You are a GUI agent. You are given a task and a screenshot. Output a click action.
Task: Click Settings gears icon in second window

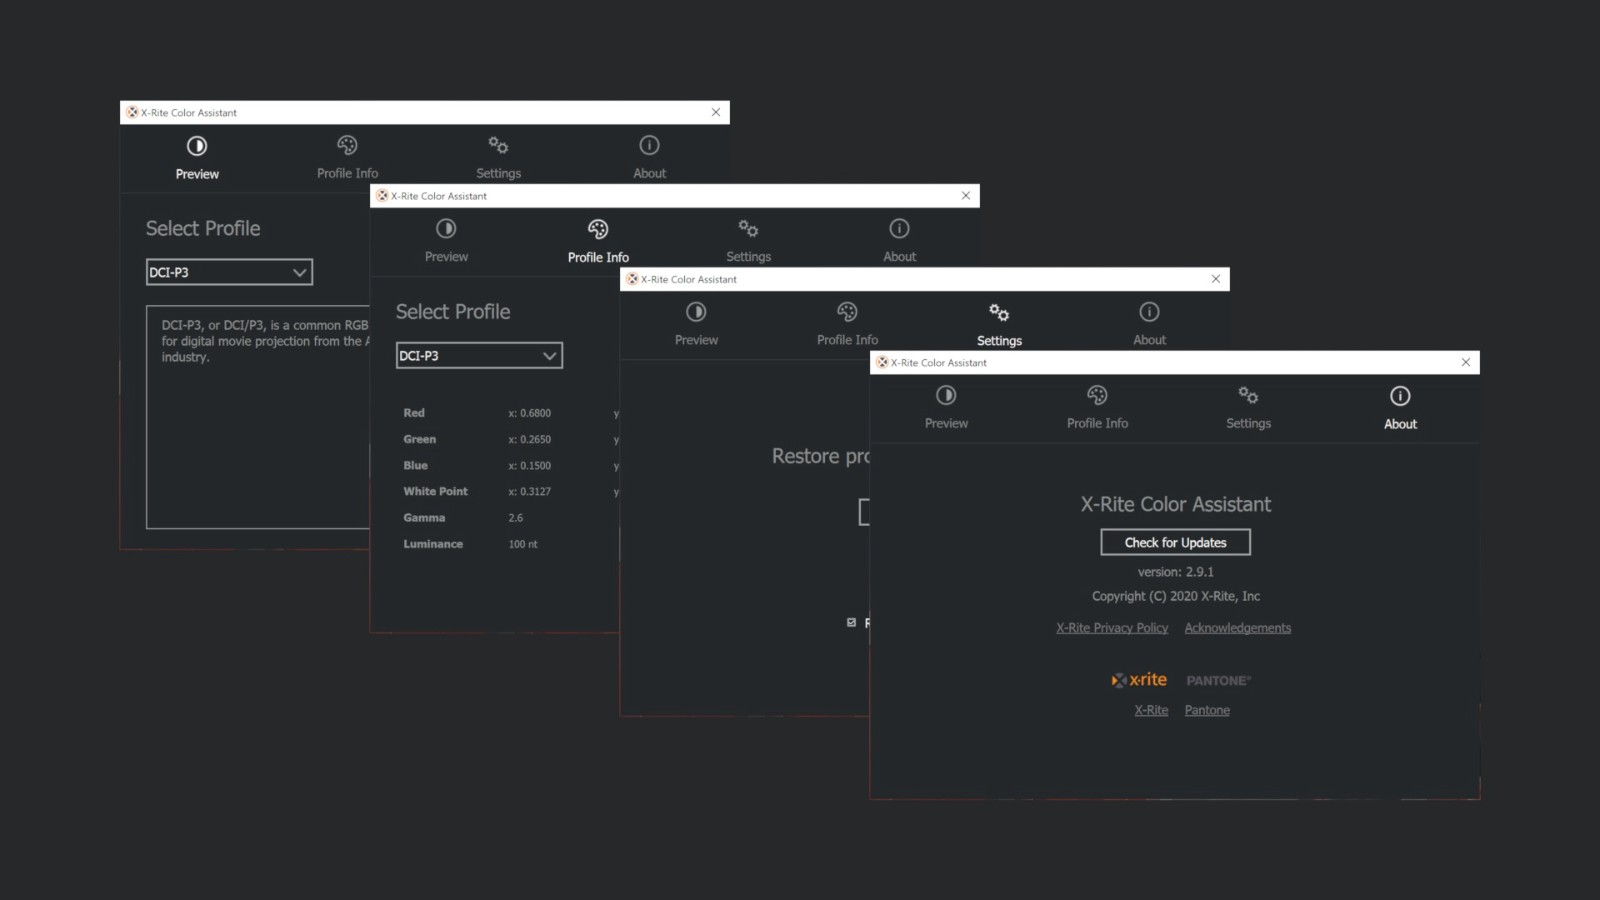tap(748, 228)
